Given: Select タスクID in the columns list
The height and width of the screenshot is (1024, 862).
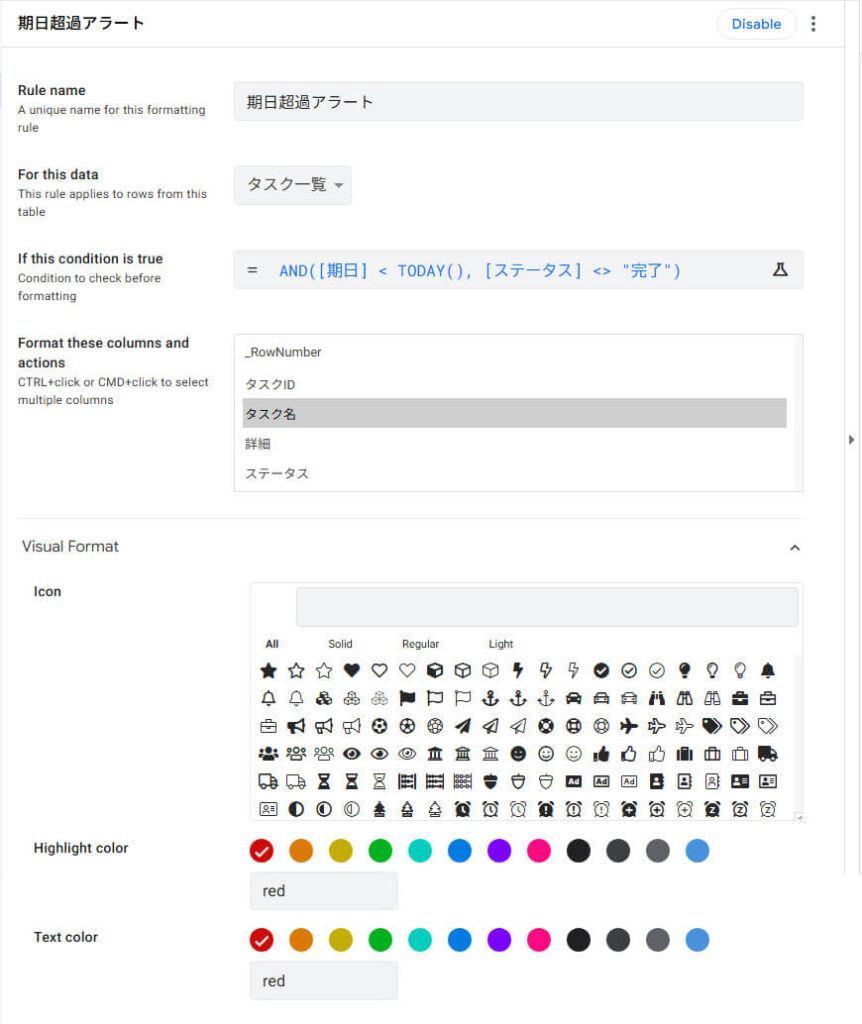Looking at the screenshot, I should click(270, 384).
